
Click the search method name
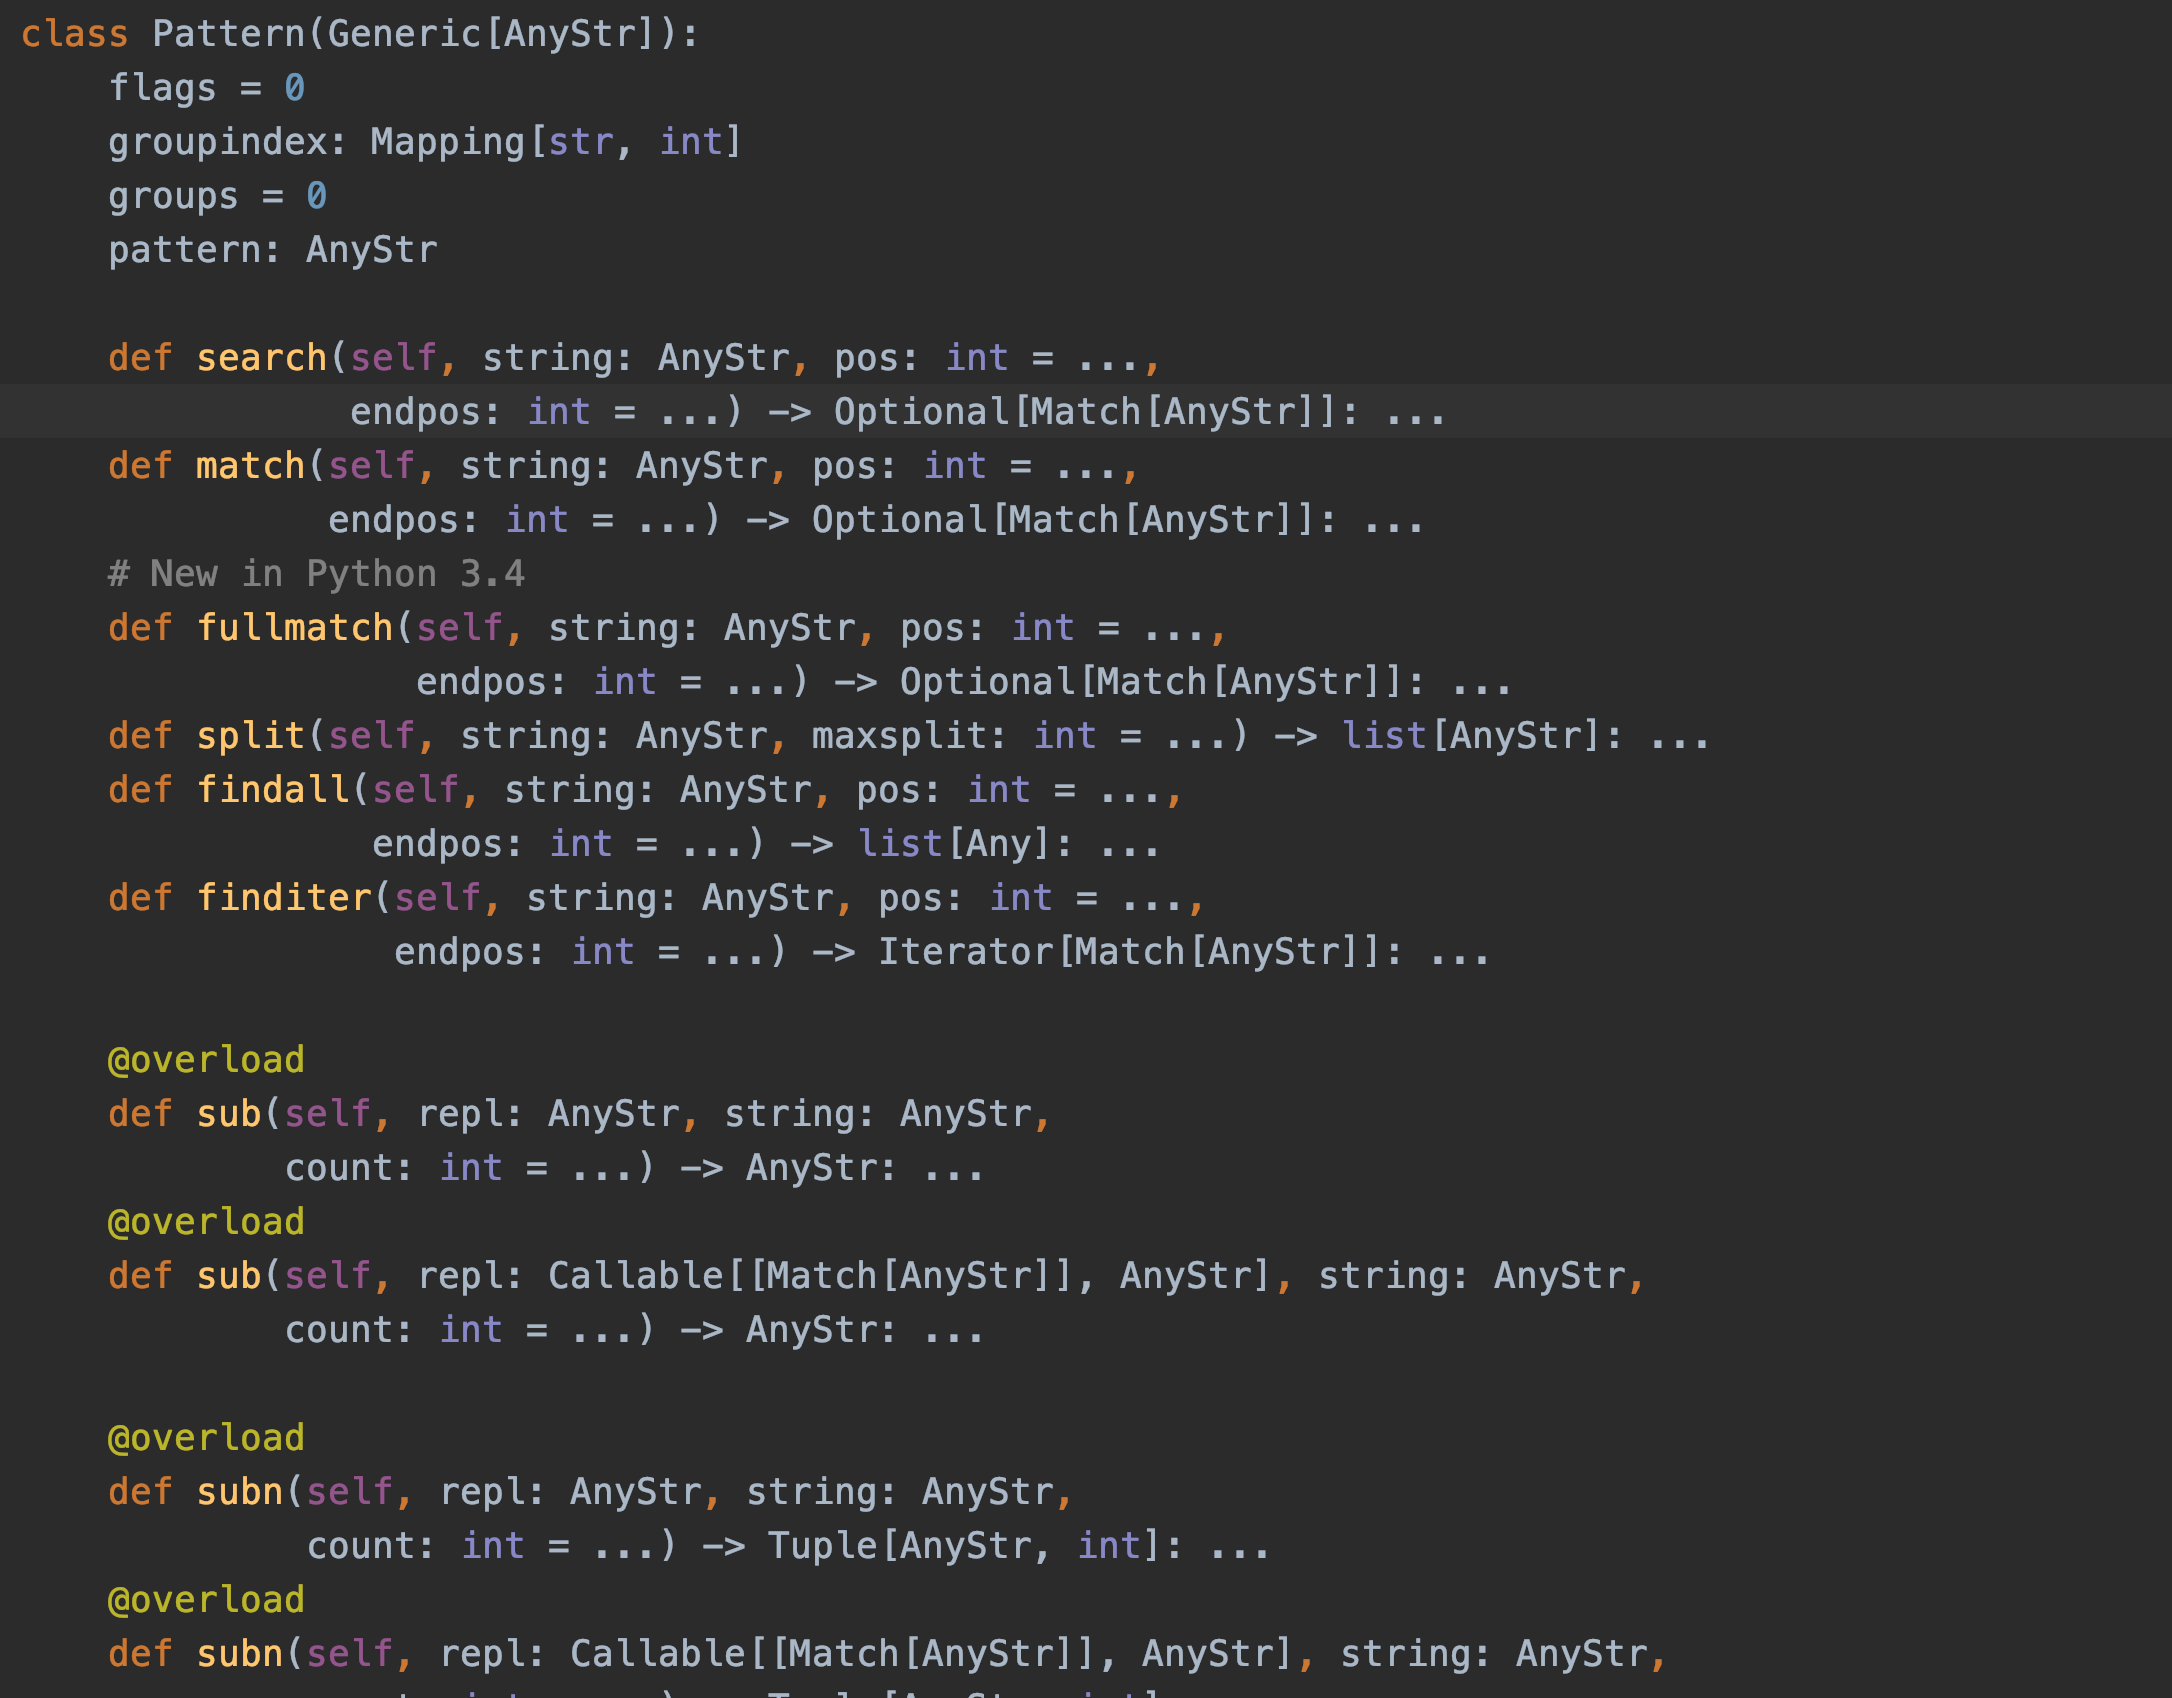point(261,358)
